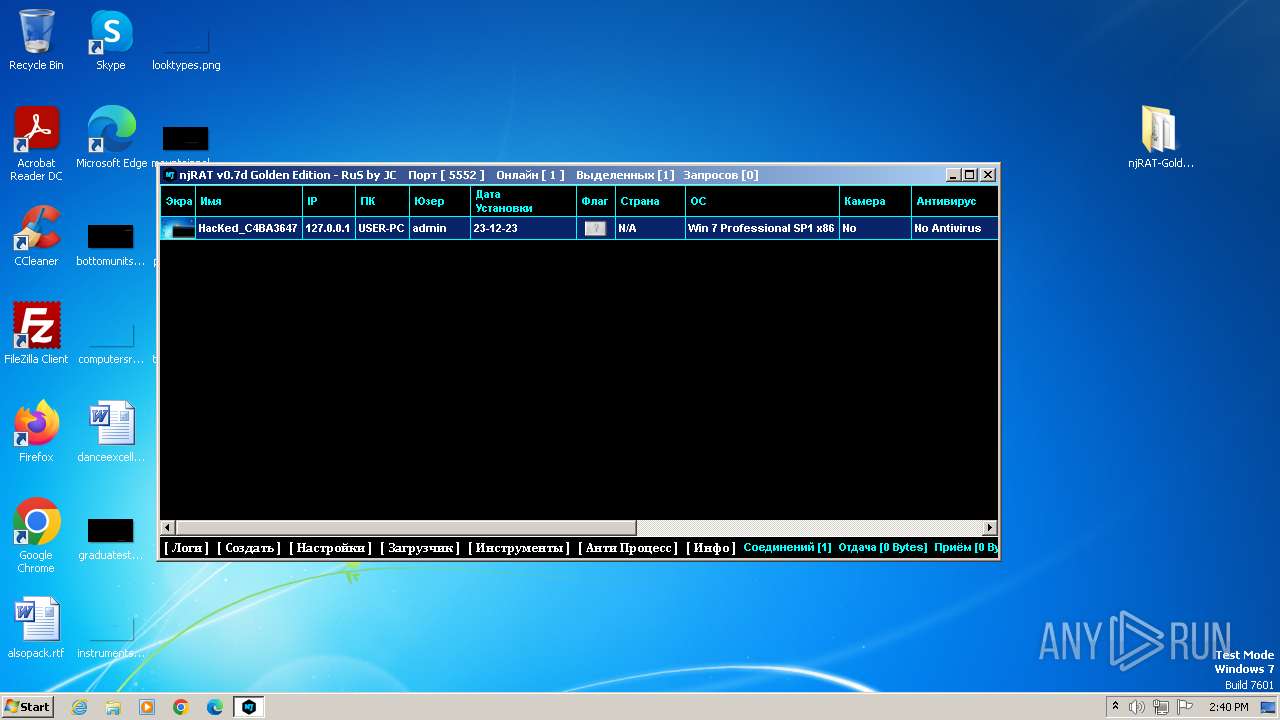
Task: Sort by the Камера column header
Action: pos(875,201)
